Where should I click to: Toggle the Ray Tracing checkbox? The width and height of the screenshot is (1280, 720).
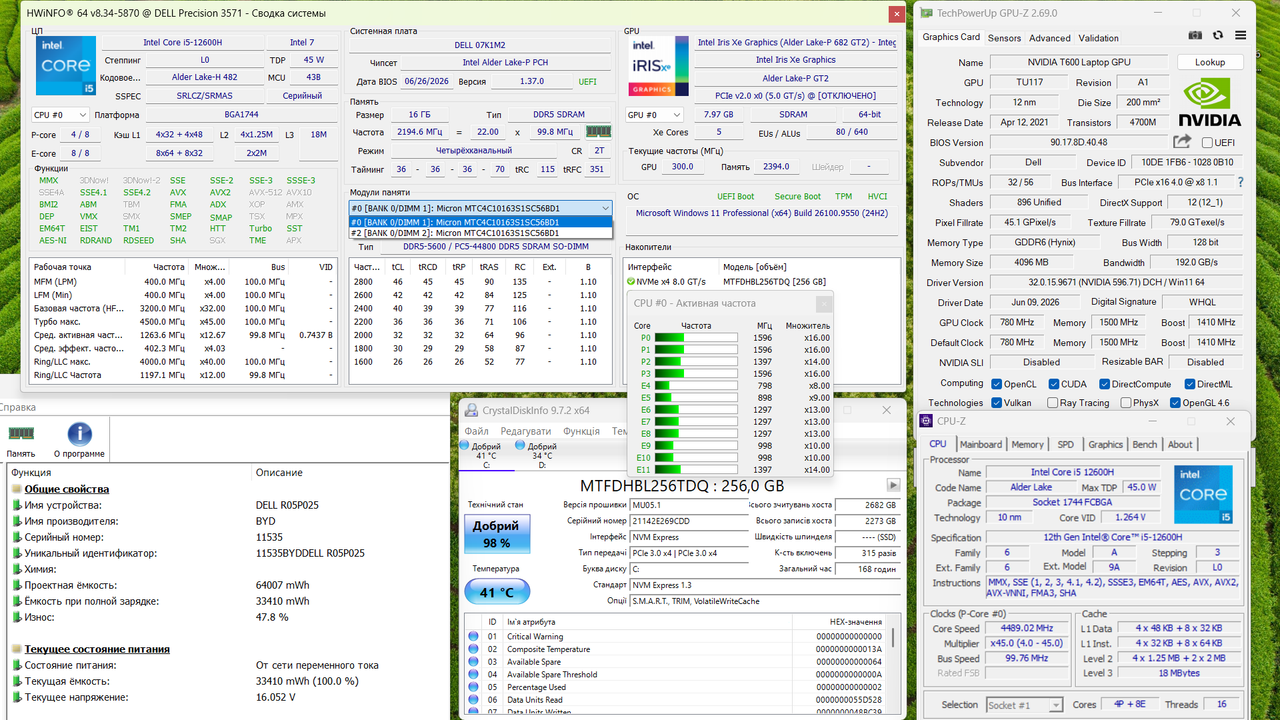click(x=1054, y=403)
